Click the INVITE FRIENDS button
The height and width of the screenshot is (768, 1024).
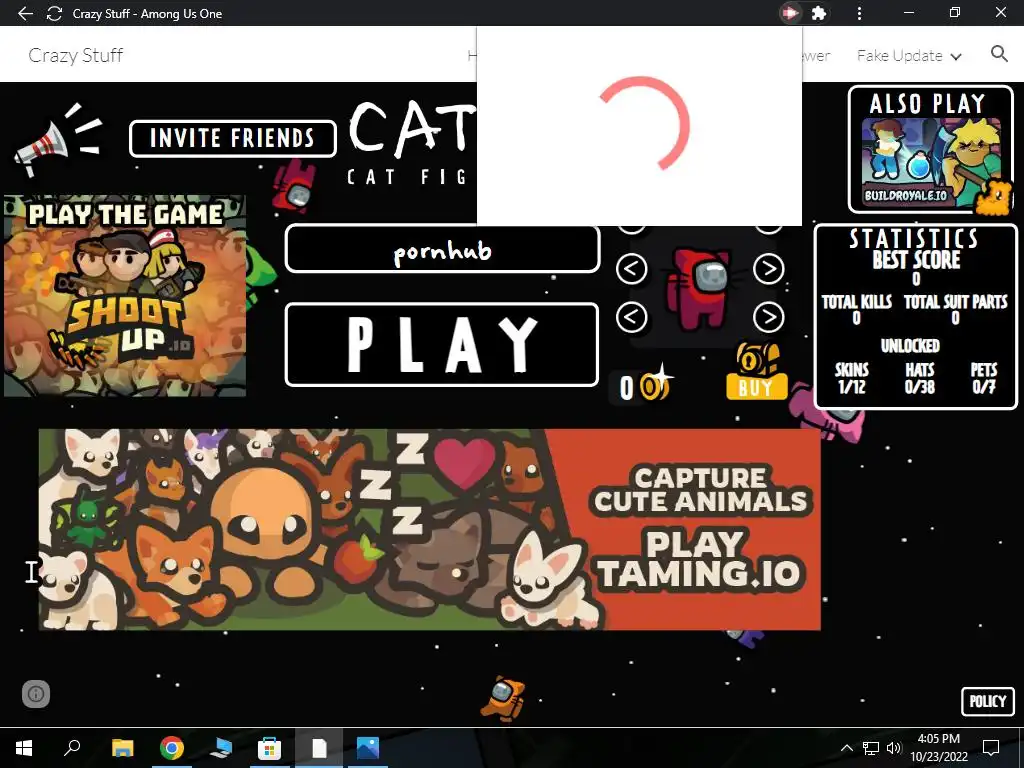coord(232,138)
